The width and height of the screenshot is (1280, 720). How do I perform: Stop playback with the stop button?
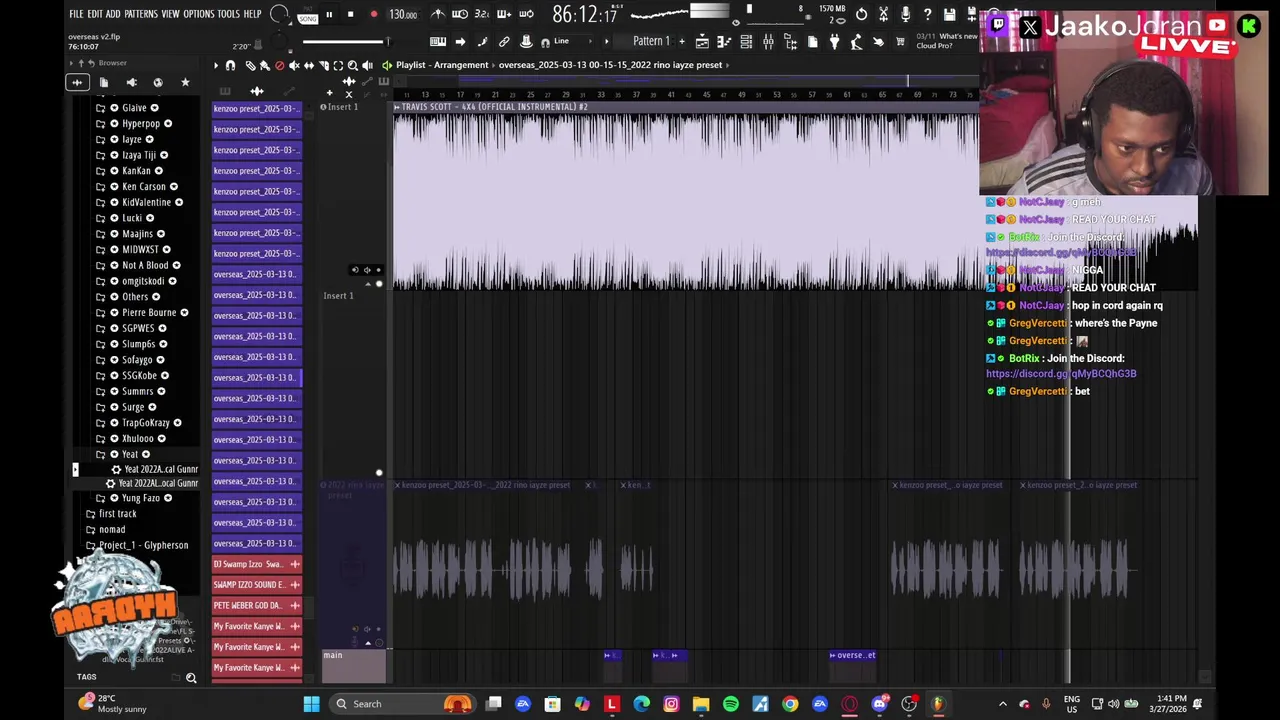tap(350, 14)
